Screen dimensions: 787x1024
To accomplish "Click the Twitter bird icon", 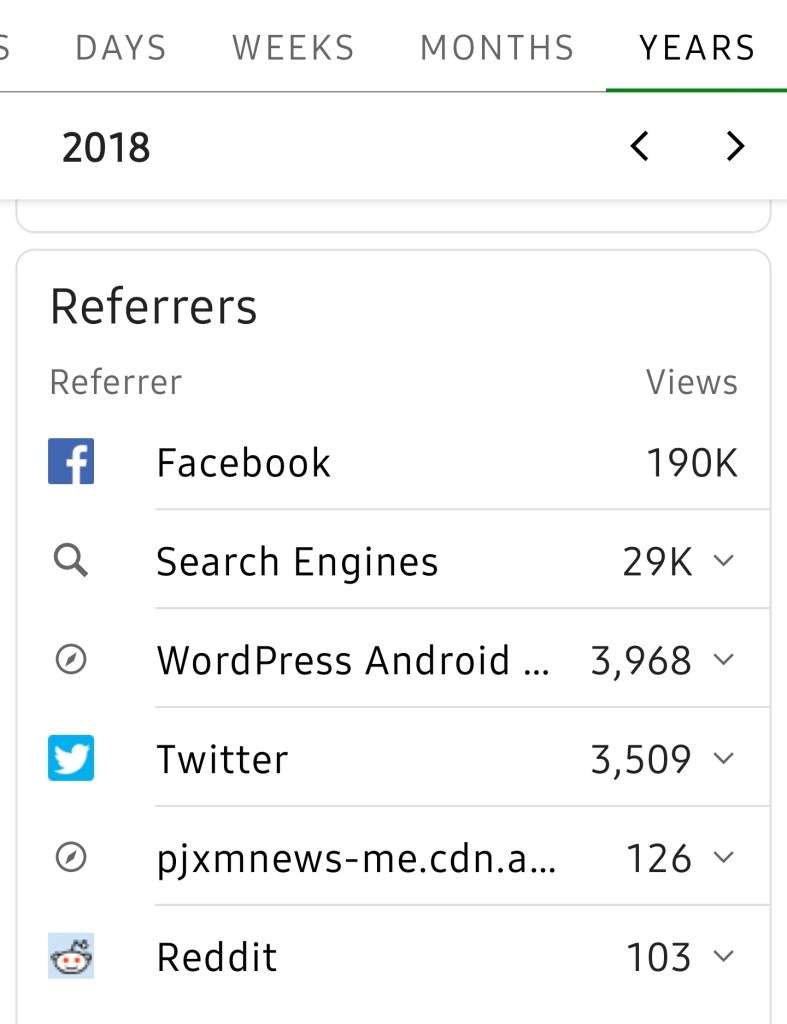I will coord(71,758).
